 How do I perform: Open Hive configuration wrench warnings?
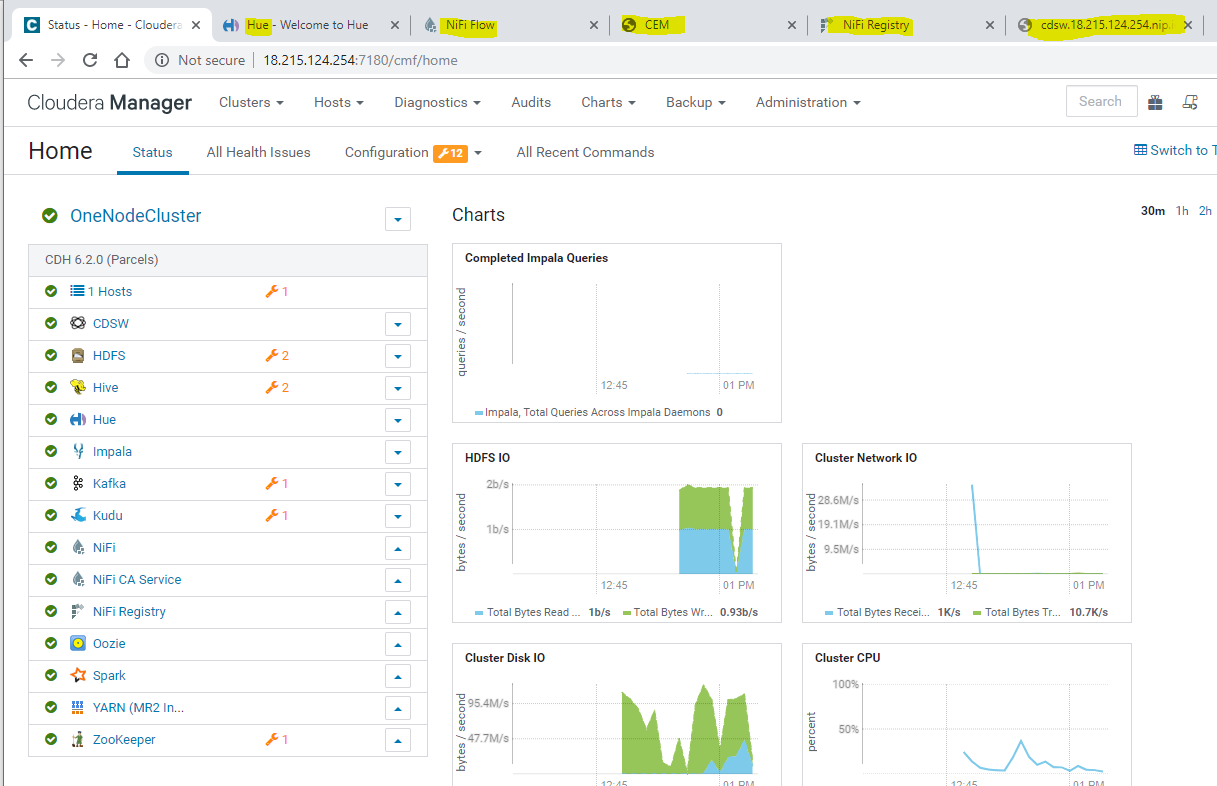click(x=277, y=387)
